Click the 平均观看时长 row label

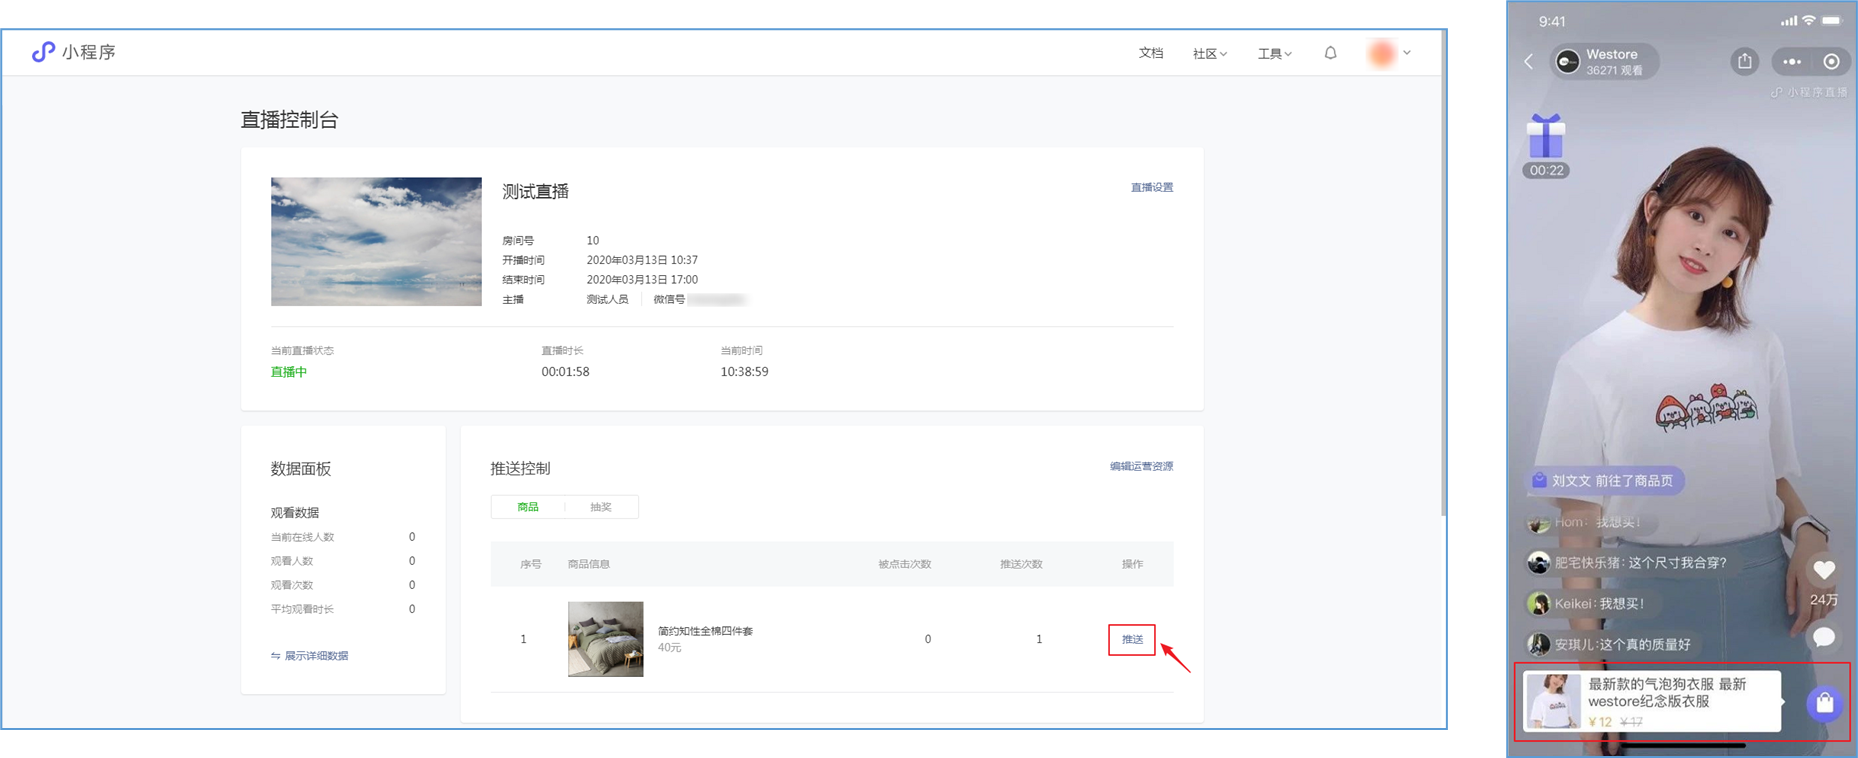[302, 609]
